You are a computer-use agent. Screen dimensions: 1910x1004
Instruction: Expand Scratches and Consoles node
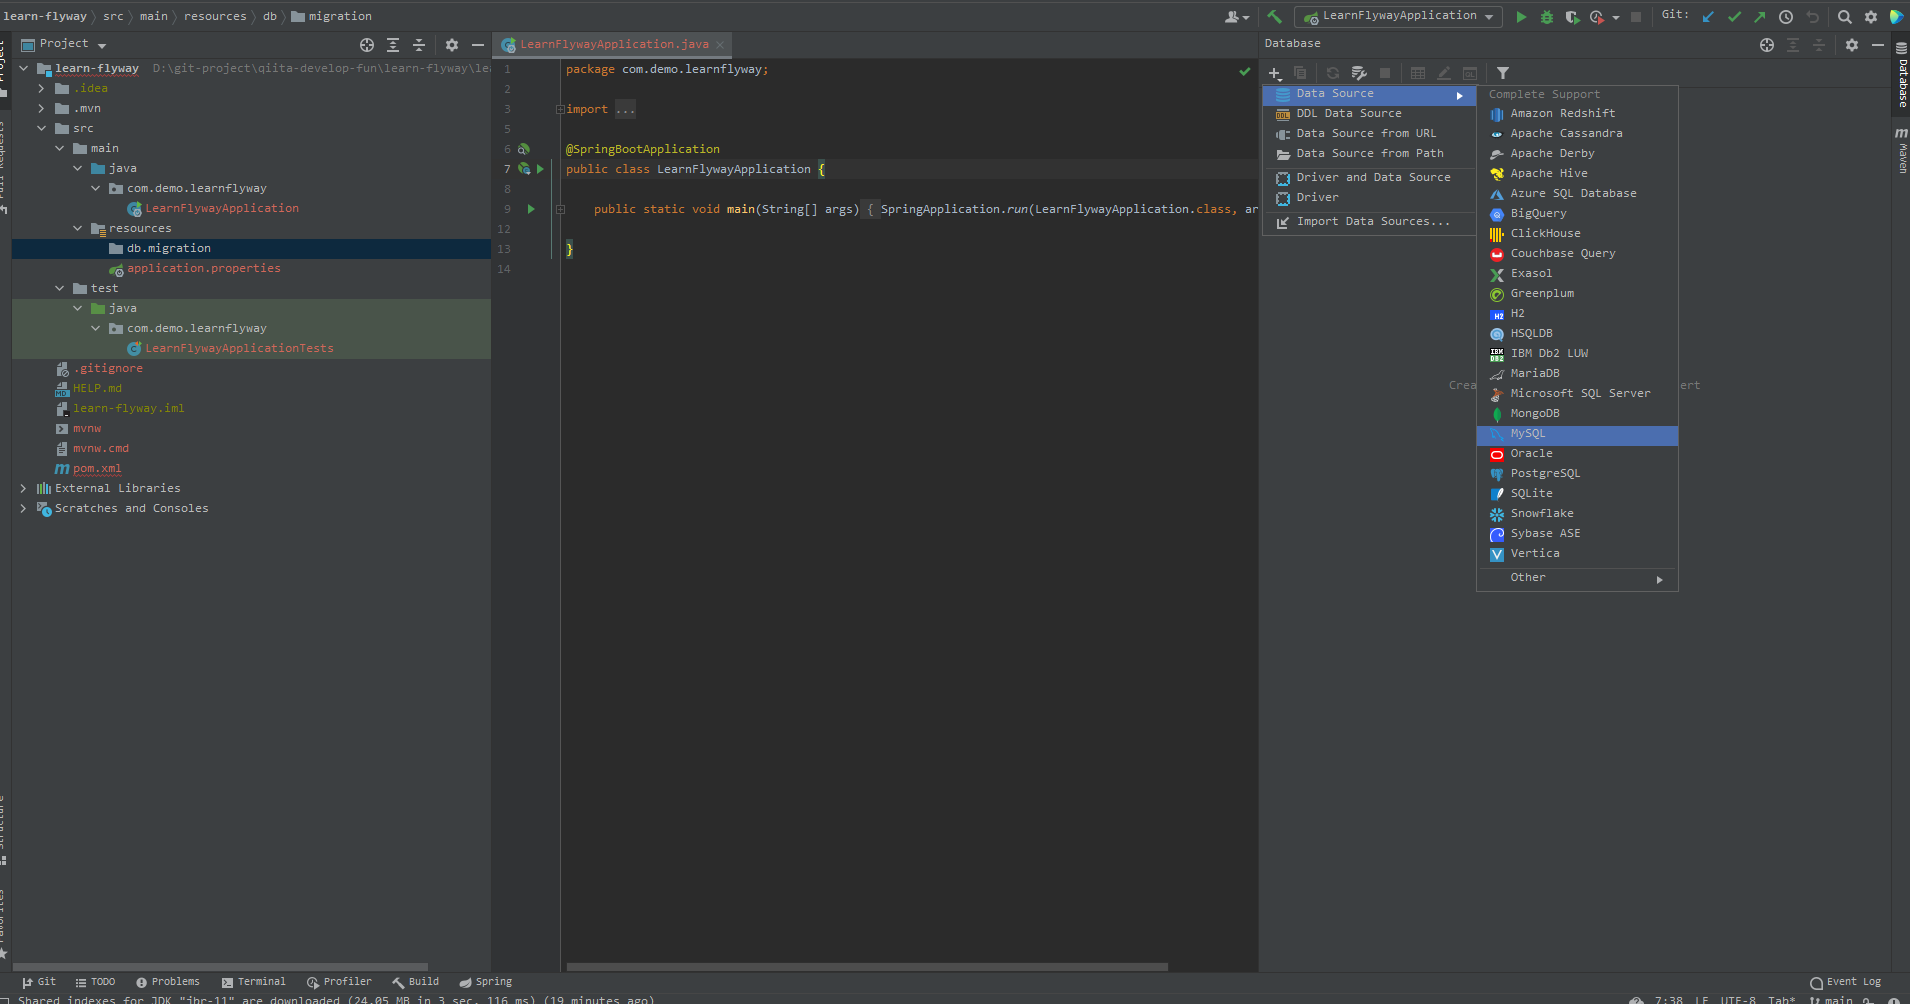(x=24, y=509)
